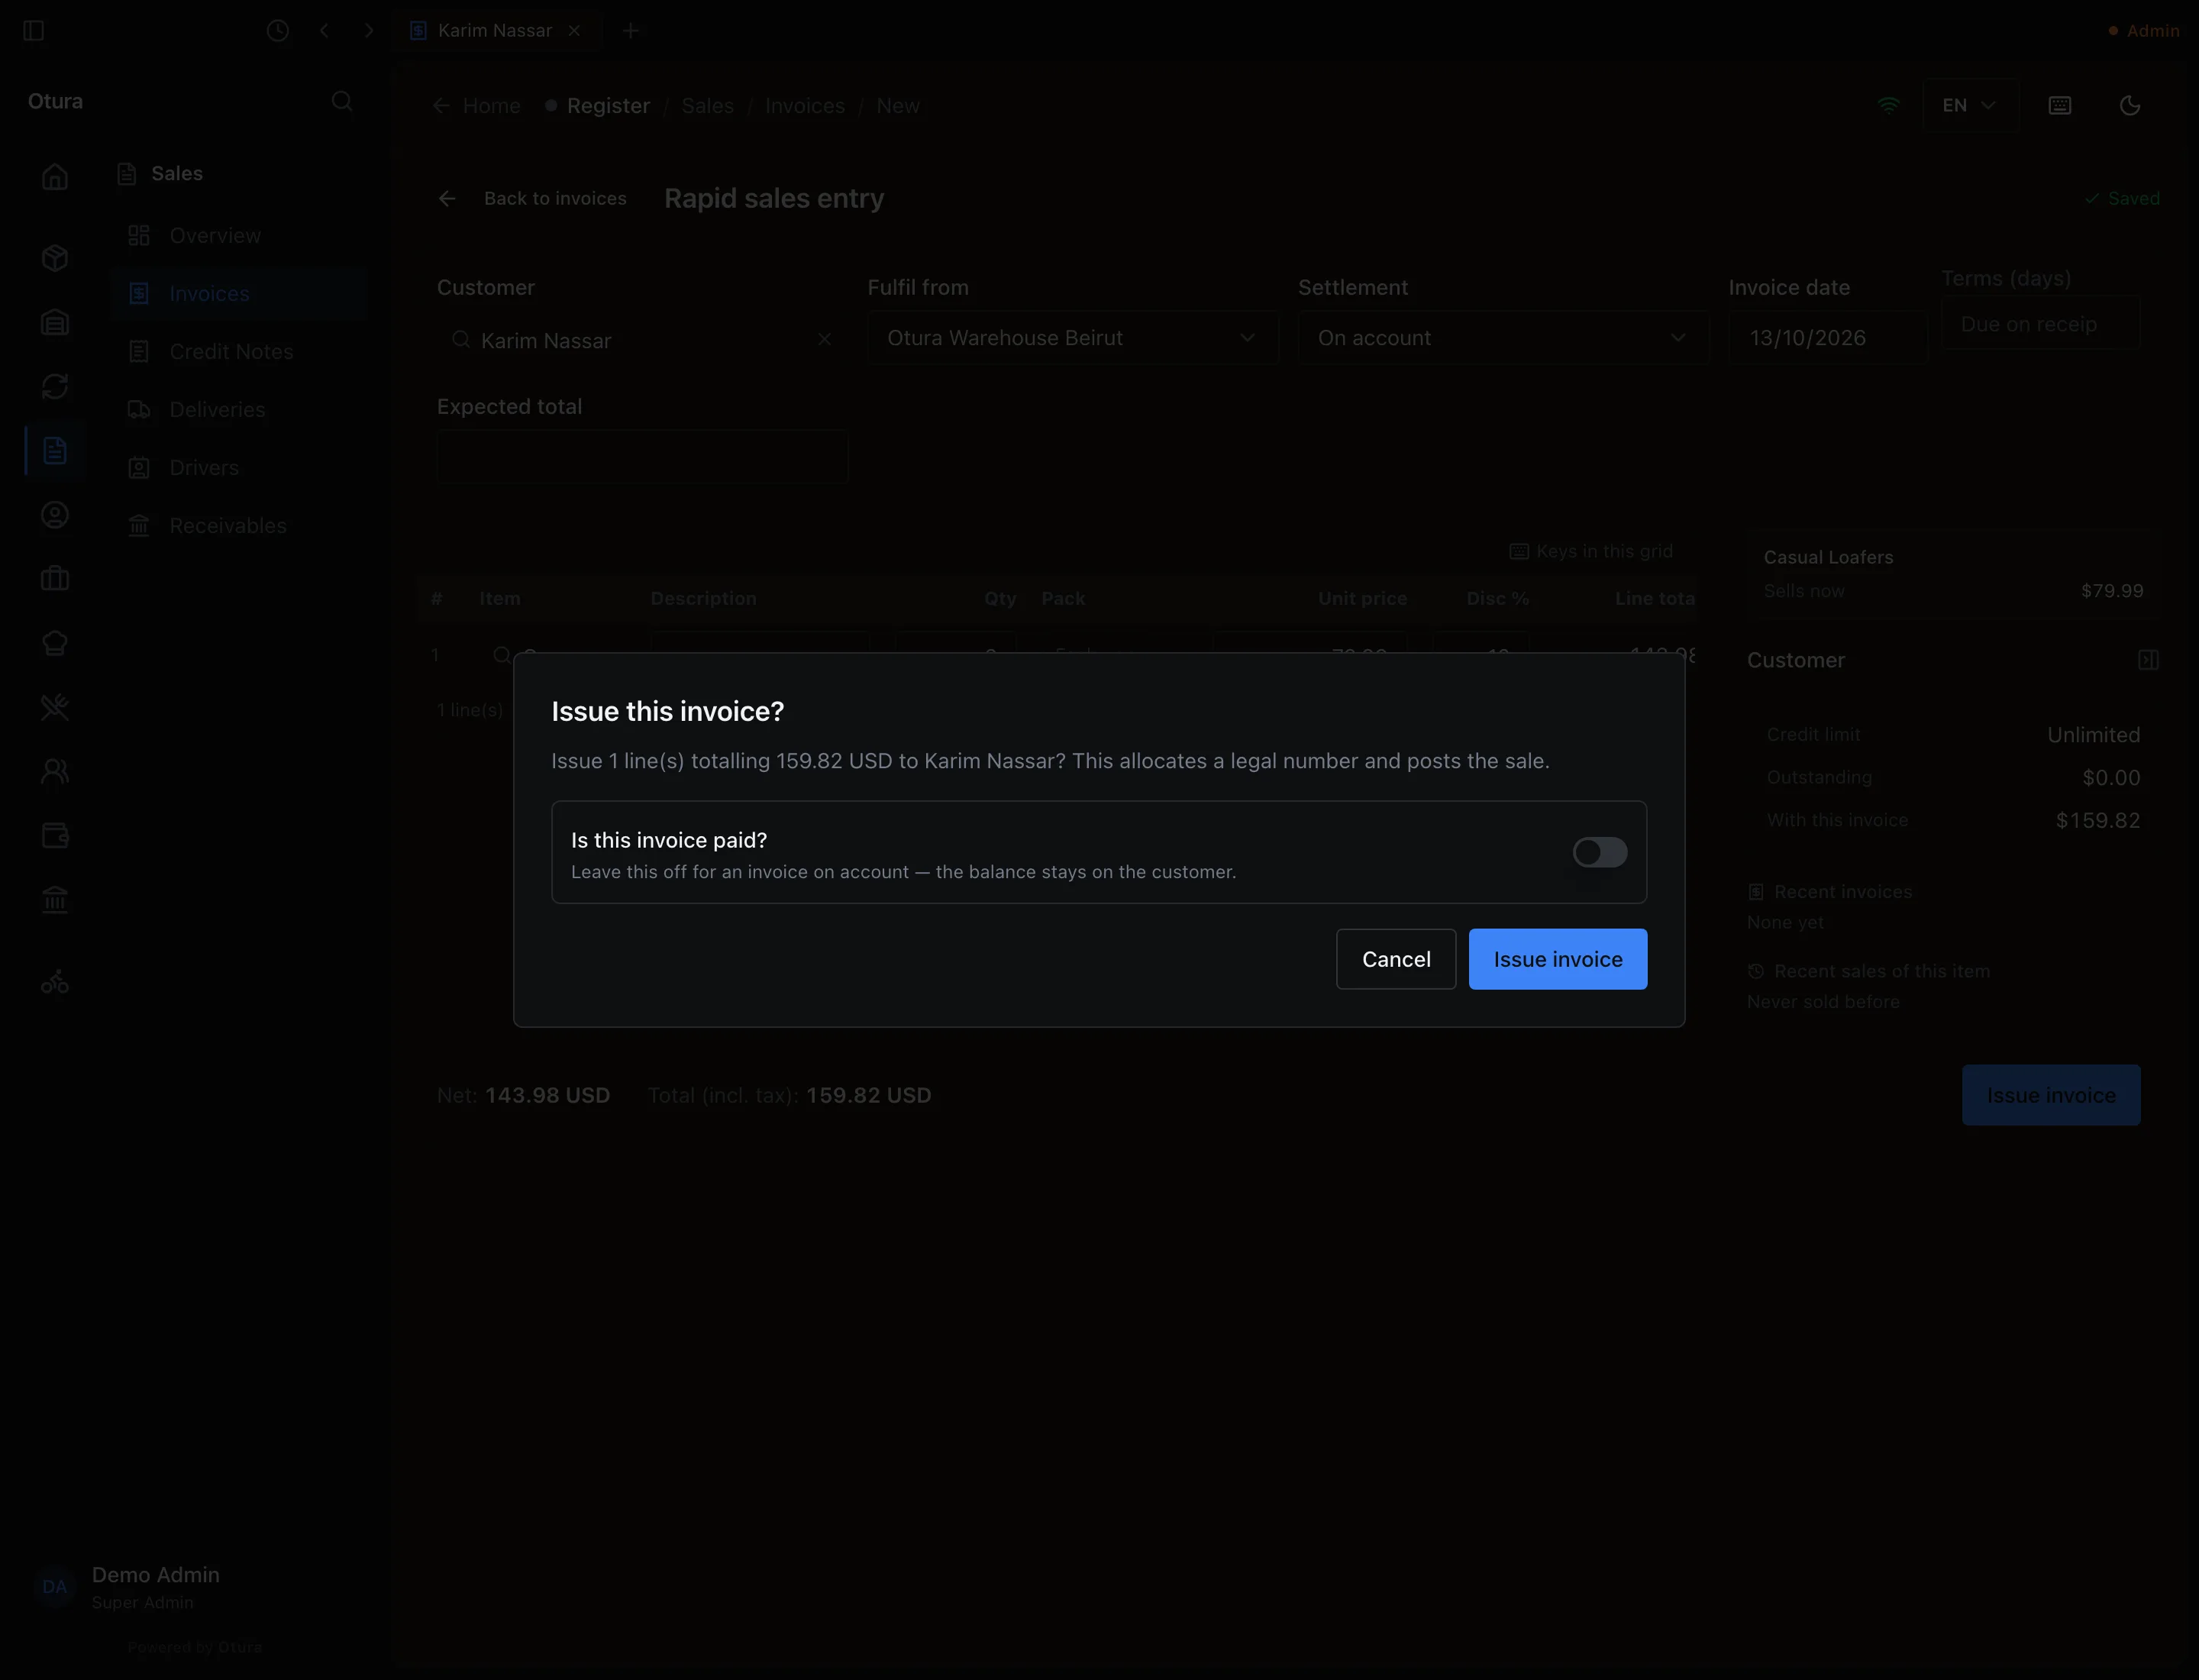Go back using the top bar left chevron

(x=324, y=31)
